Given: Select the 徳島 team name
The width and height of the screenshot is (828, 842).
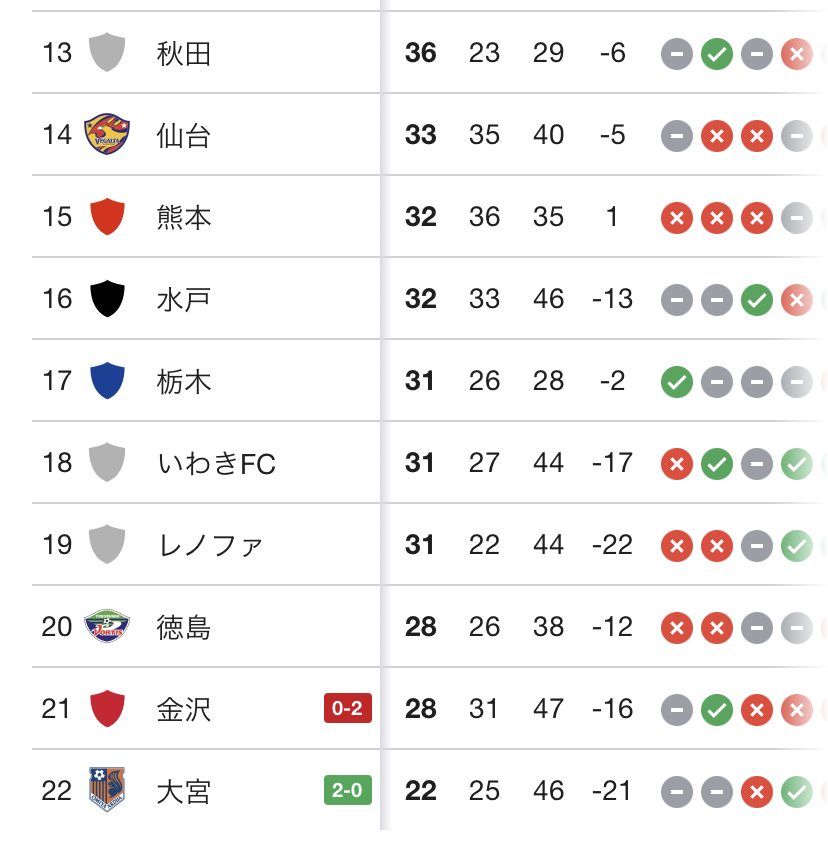Looking at the screenshot, I should [x=184, y=627].
